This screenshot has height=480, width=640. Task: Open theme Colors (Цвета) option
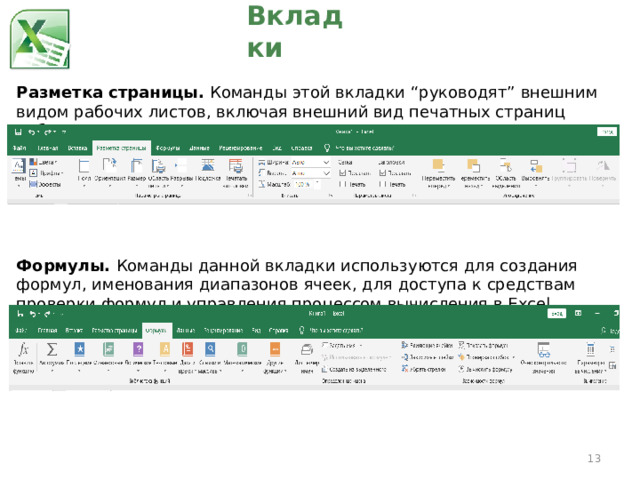click(x=43, y=162)
